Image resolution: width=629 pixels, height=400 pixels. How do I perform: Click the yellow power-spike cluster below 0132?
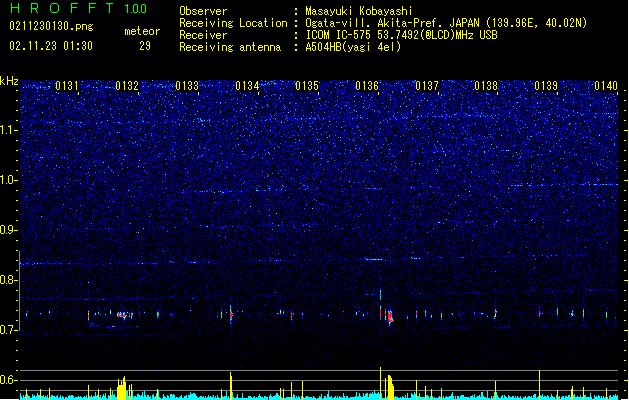[x=122, y=388]
